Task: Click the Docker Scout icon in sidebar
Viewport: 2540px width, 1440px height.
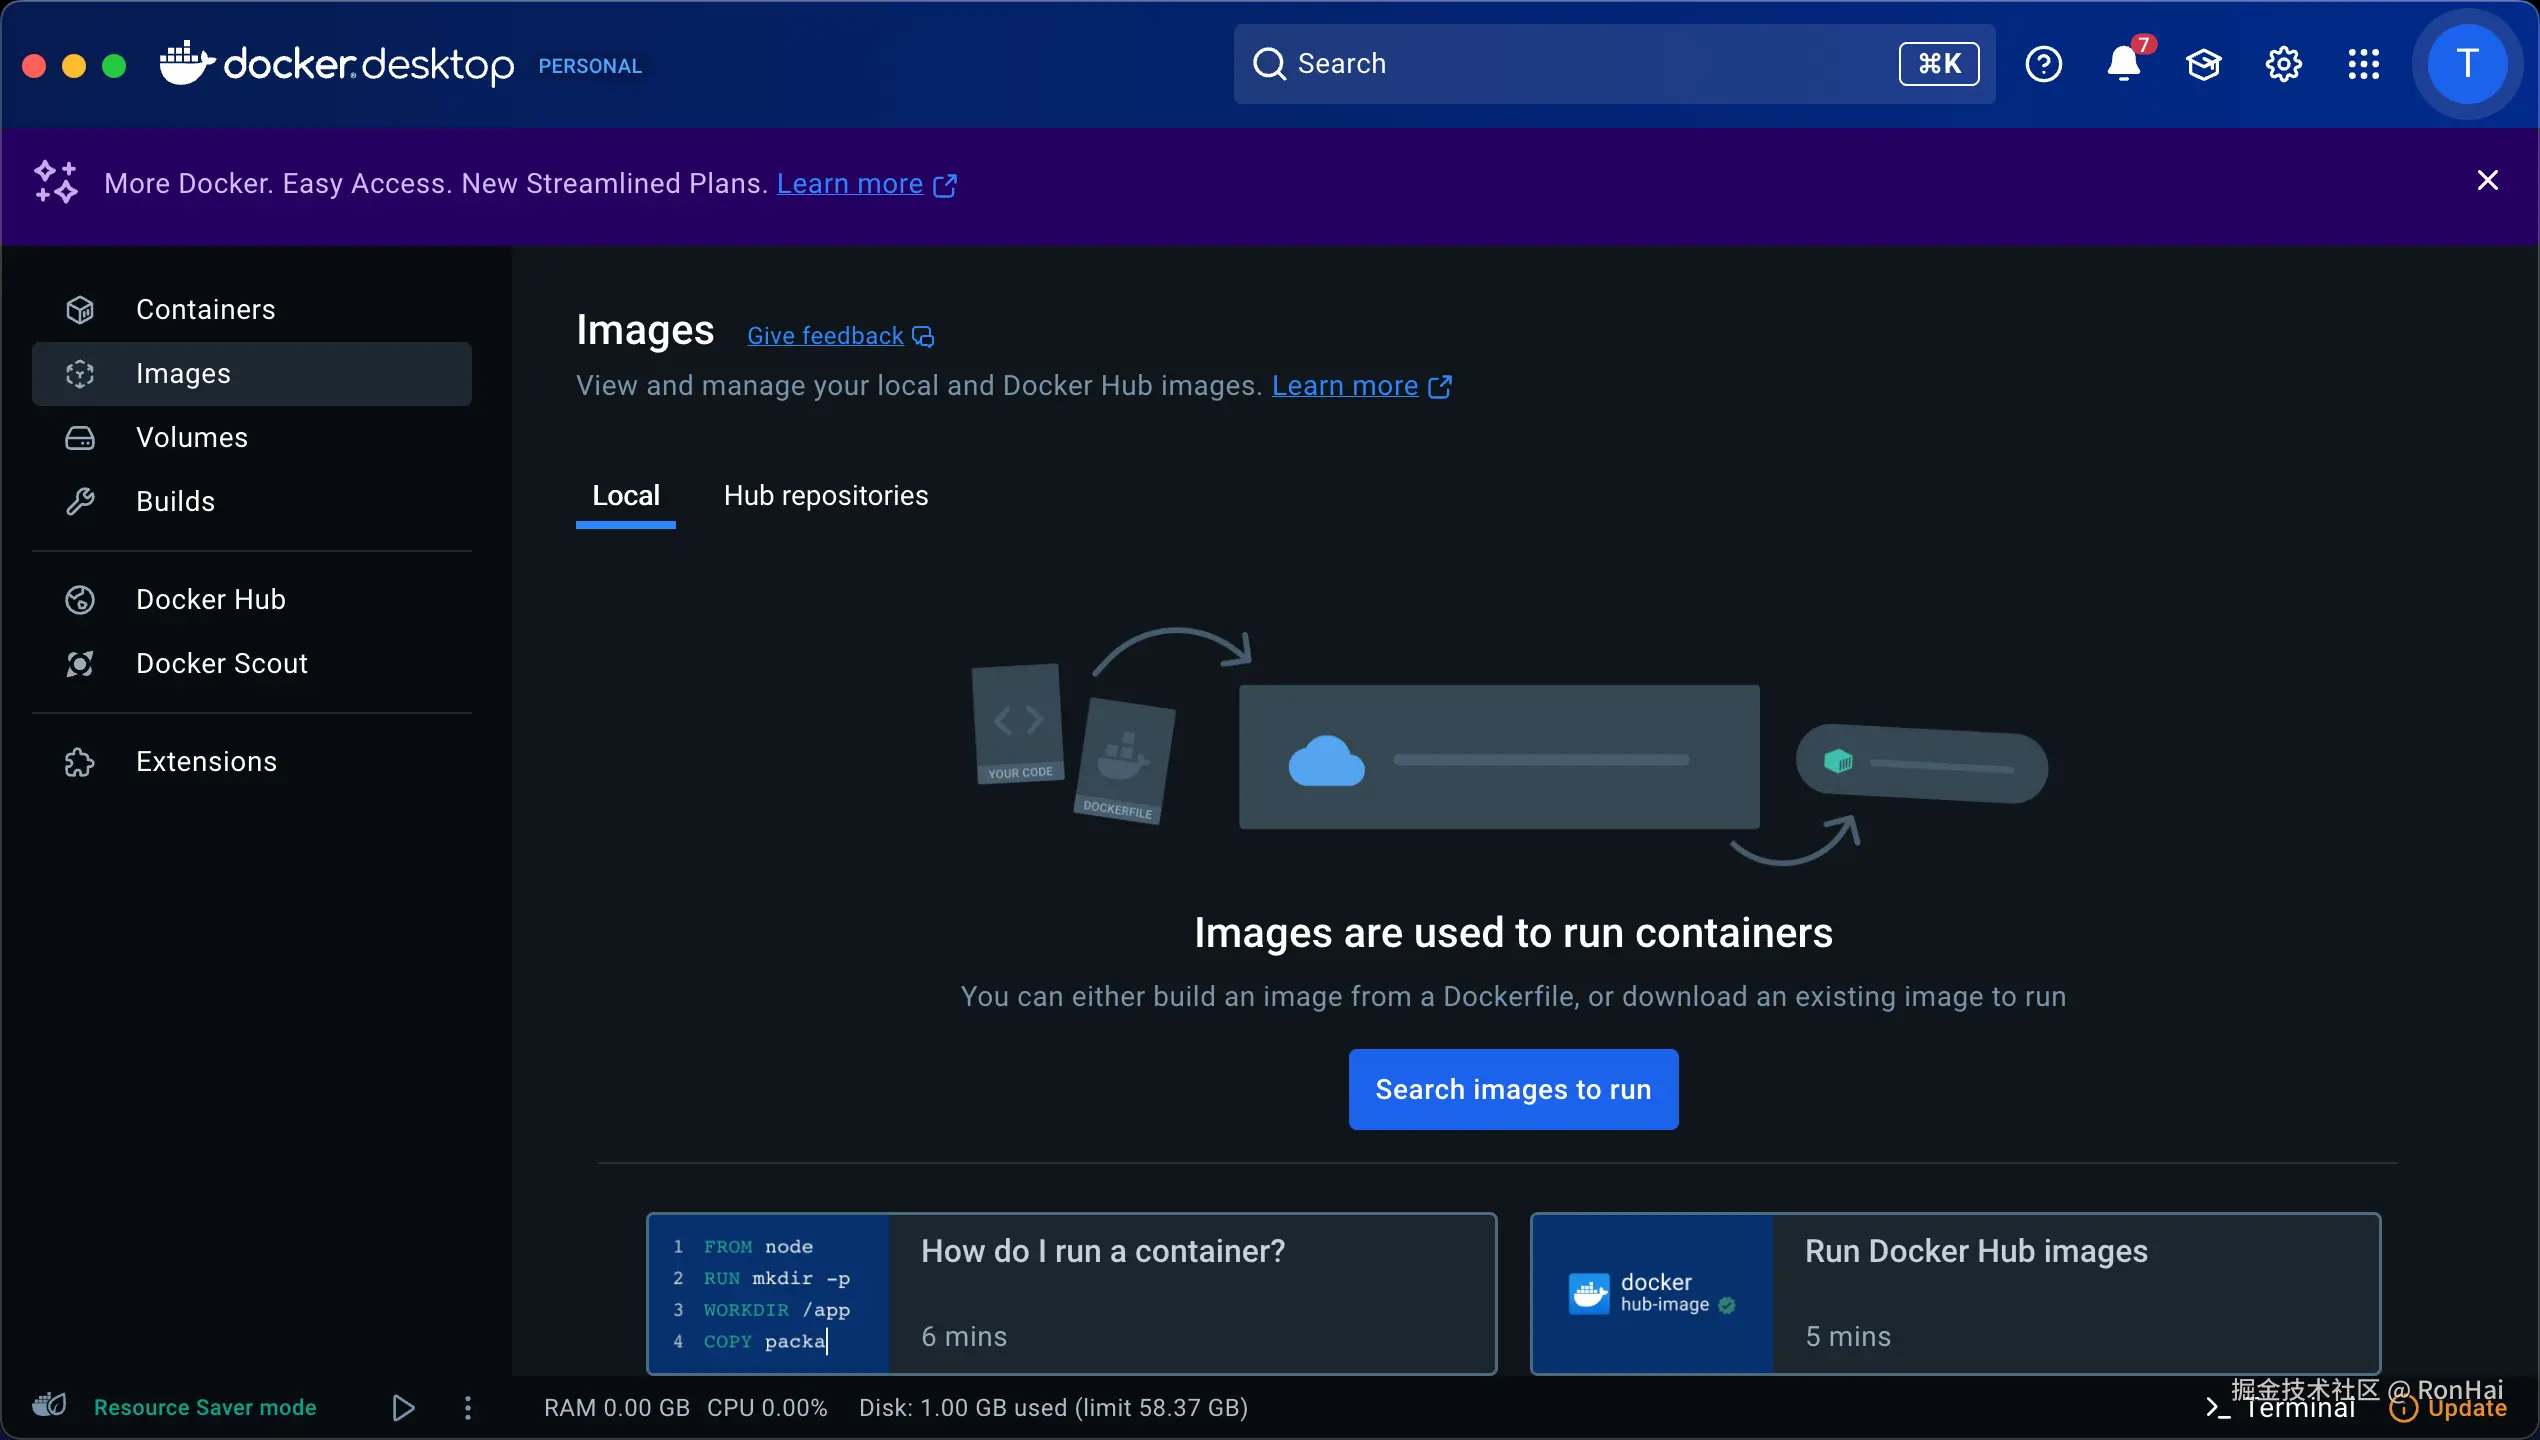Action: click(x=80, y=664)
